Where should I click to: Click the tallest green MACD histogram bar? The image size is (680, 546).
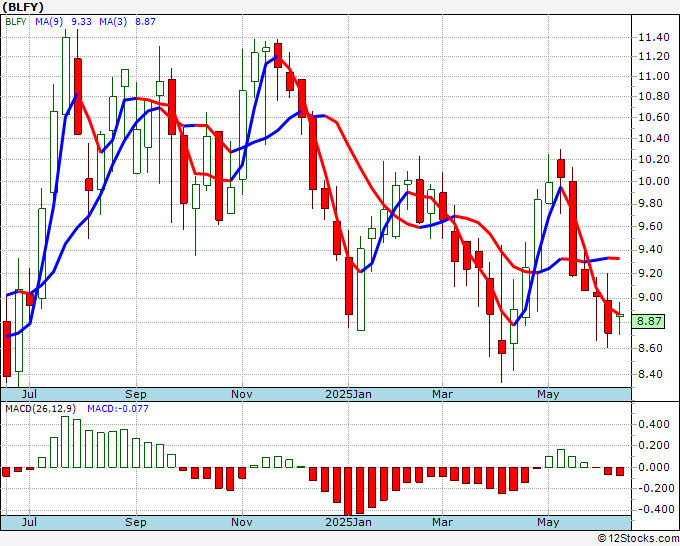[65, 442]
